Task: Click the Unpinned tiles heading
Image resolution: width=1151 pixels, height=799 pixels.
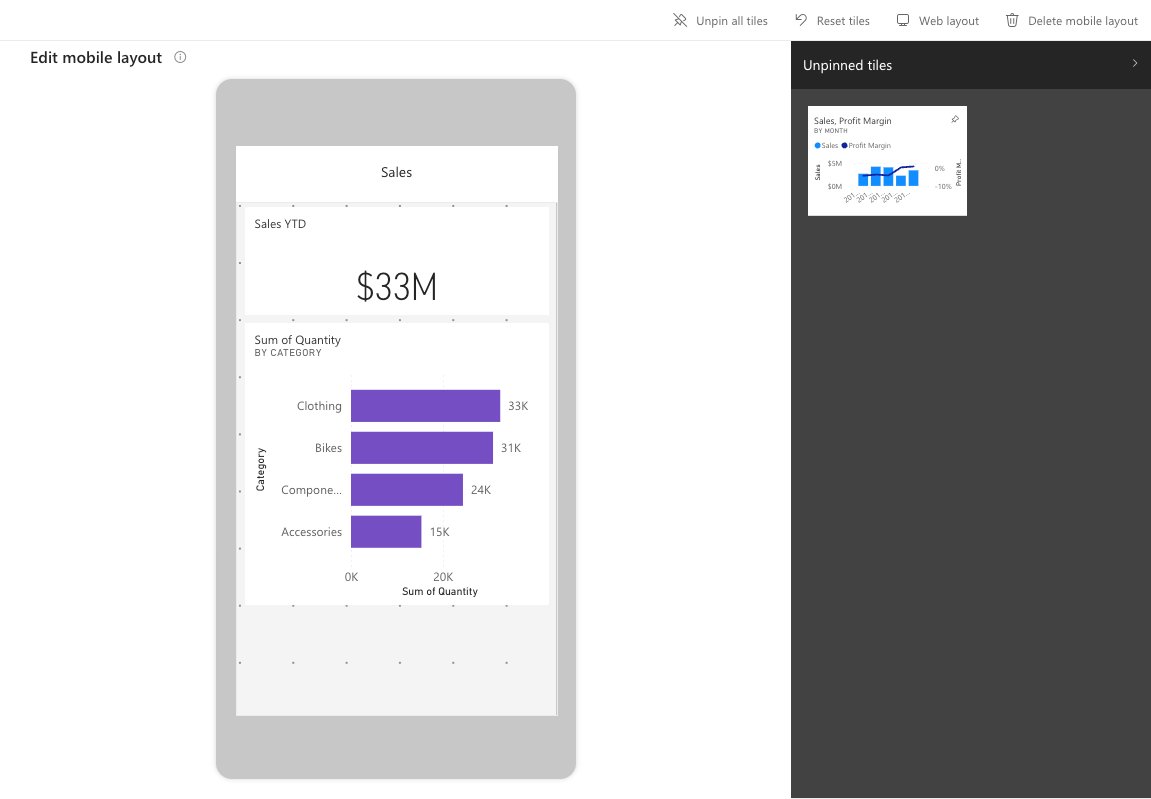Action: pos(847,65)
